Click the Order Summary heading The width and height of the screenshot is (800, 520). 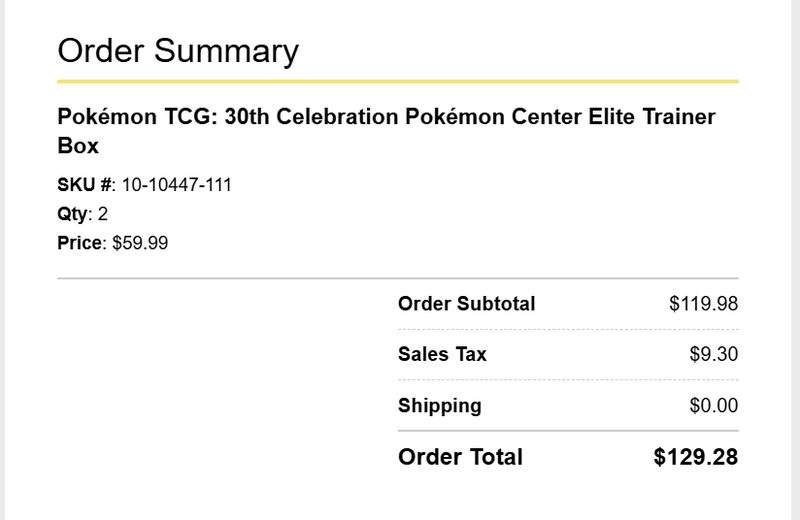point(178,52)
